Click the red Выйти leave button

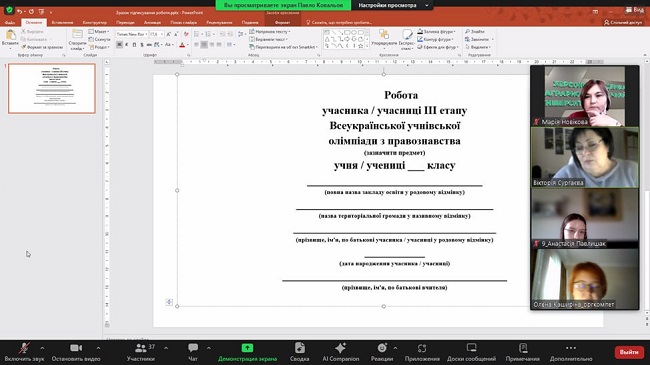click(629, 352)
